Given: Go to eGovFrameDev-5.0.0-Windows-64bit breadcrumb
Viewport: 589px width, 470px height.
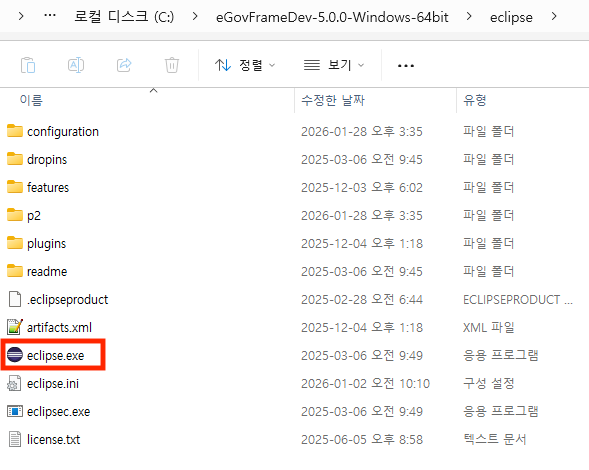Looking at the screenshot, I should pos(332,17).
